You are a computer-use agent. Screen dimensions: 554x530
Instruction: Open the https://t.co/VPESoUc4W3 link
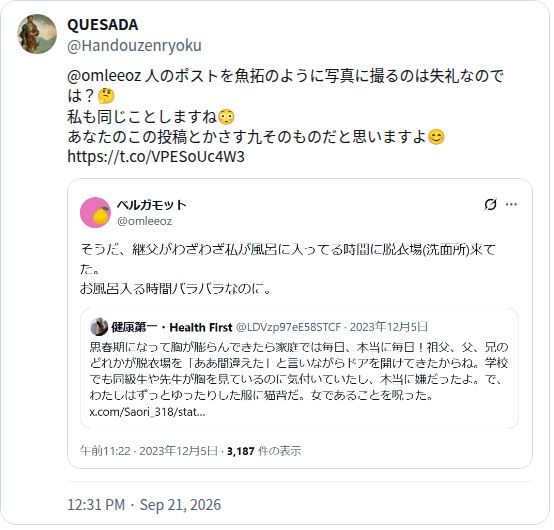pos(156,157)
